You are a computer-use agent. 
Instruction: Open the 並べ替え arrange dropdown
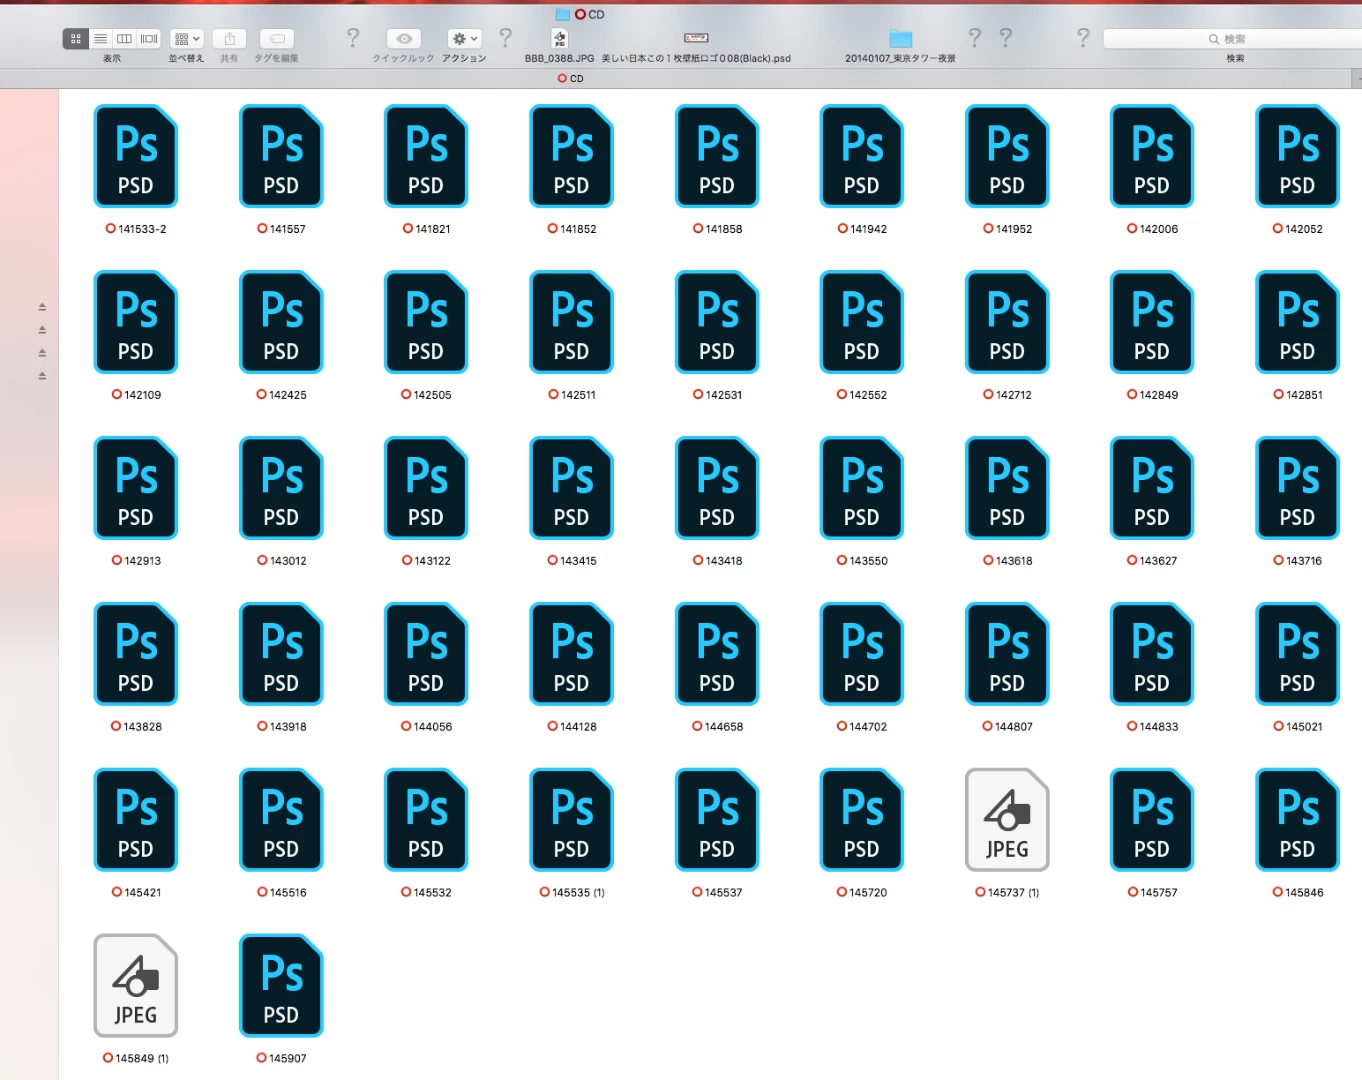[187, 39]
